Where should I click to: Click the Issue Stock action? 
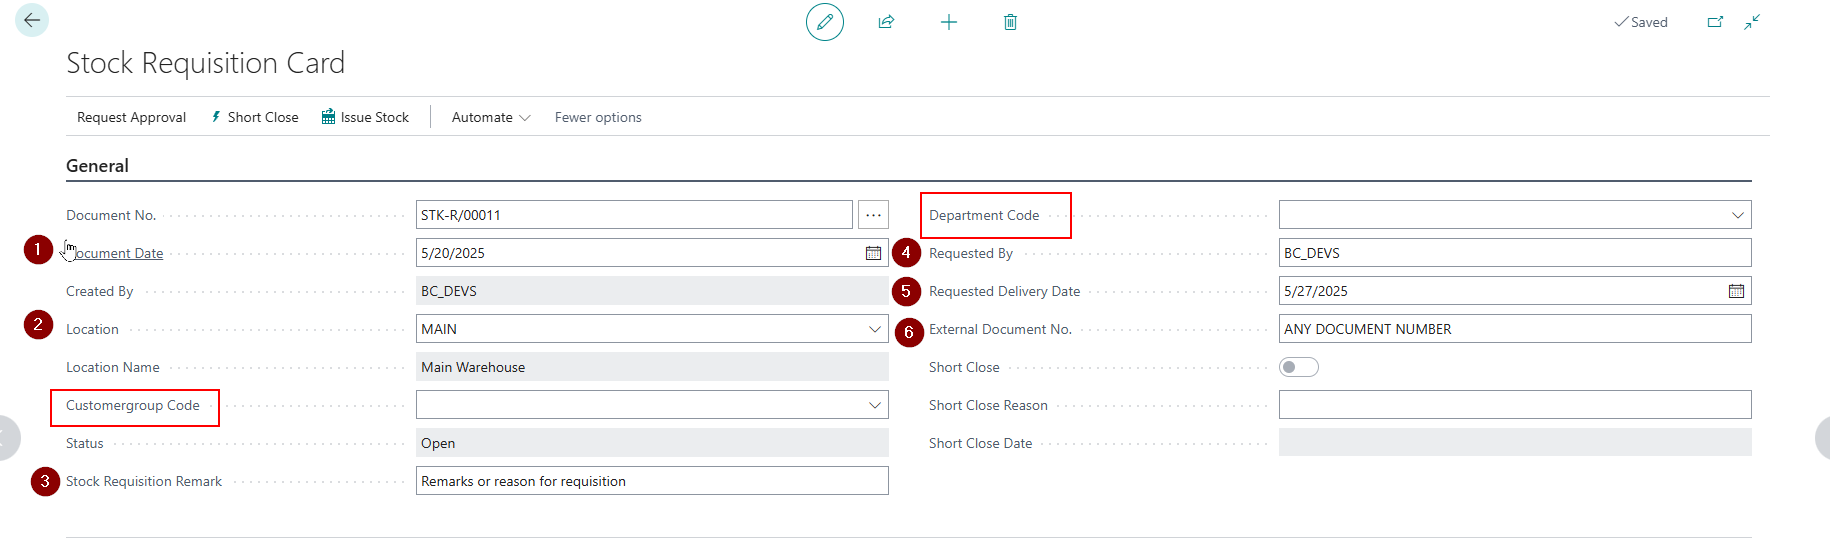point(365,117)
